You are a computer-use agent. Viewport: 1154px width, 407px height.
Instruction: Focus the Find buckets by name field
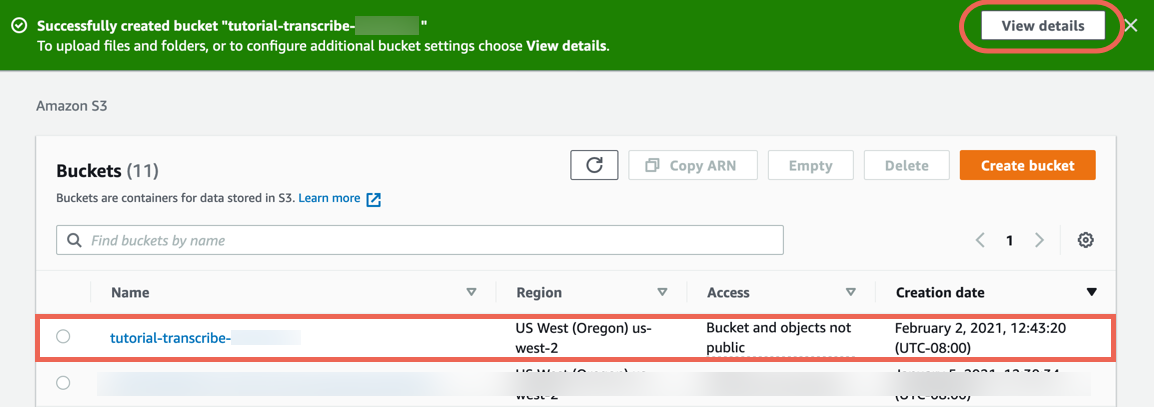coord(420,240)
